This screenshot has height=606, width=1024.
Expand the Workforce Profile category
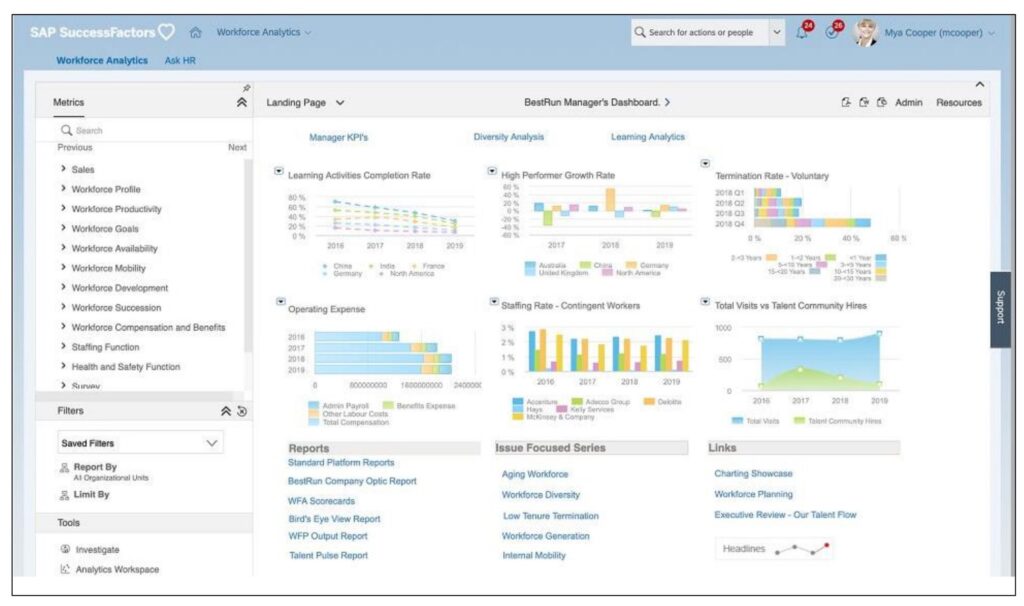point(63,188)
